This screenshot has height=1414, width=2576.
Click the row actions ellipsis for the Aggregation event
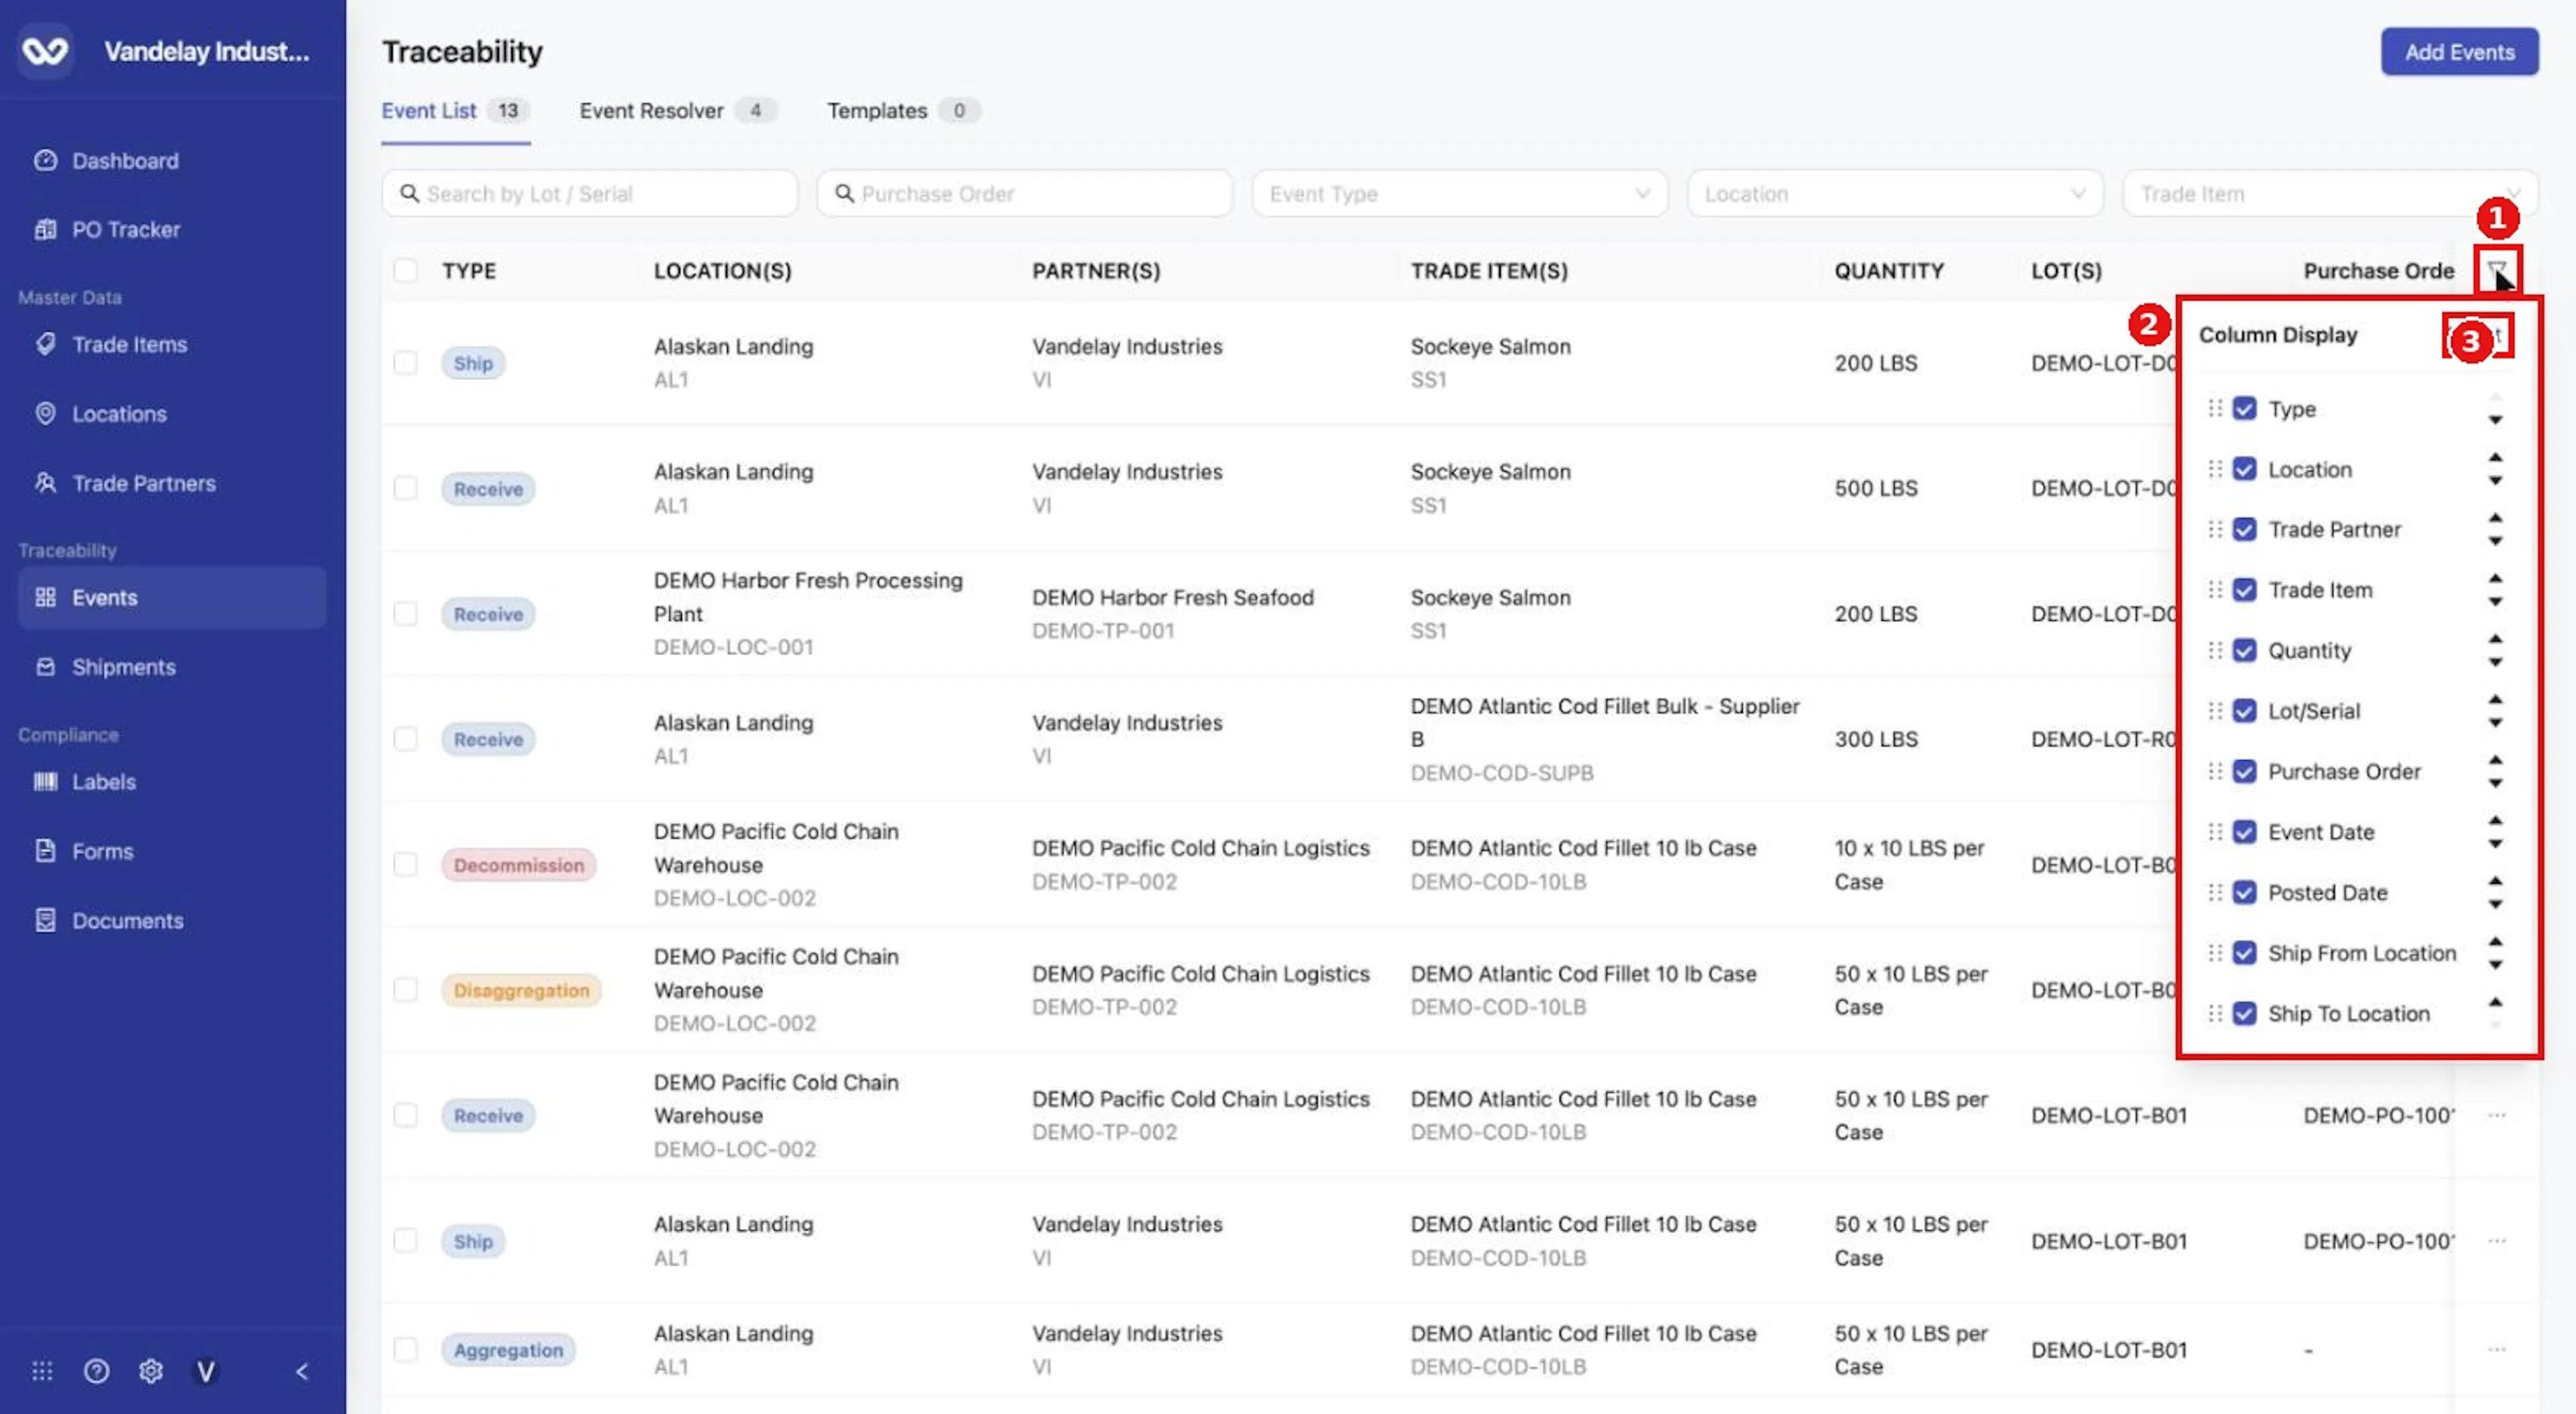click(2496, 1349)
